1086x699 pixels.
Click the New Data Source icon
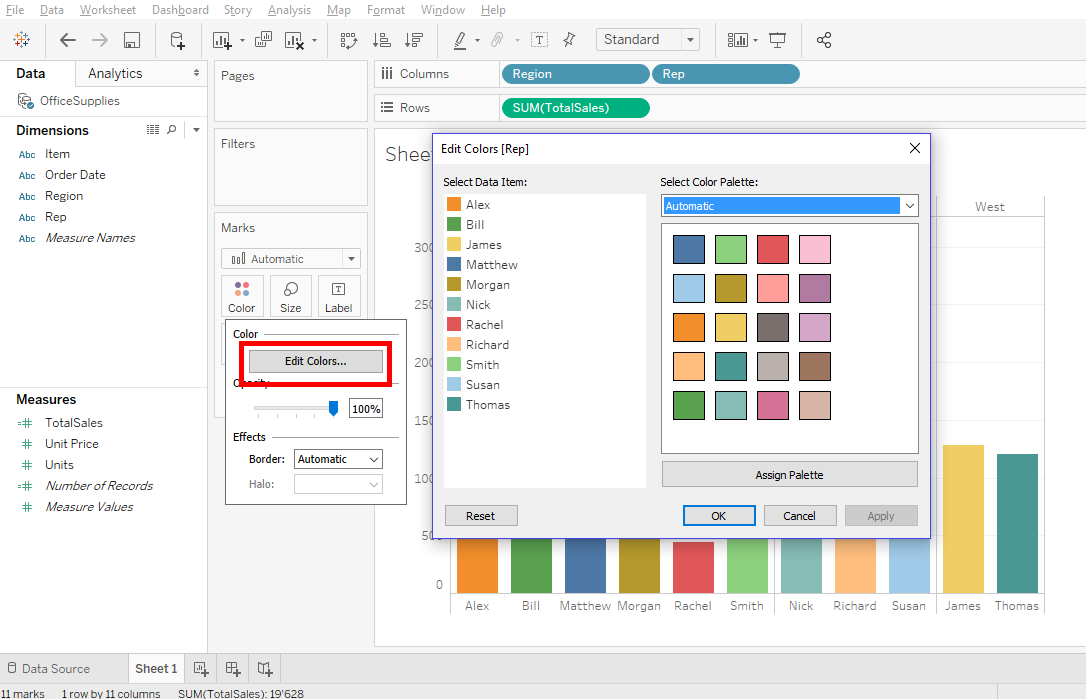[x=177, y=40]
